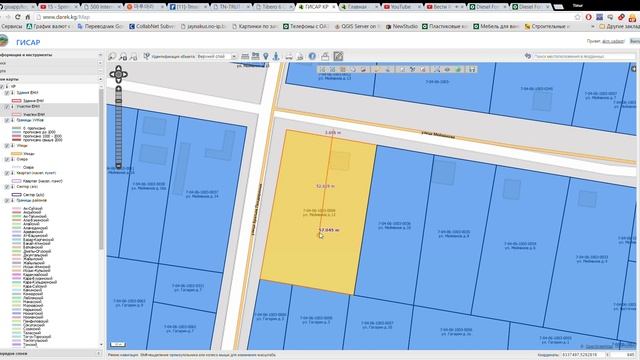640x360 pixels.
Task: Expand the Порядок слоев panel at bottom left
Action: coord(99,353)
